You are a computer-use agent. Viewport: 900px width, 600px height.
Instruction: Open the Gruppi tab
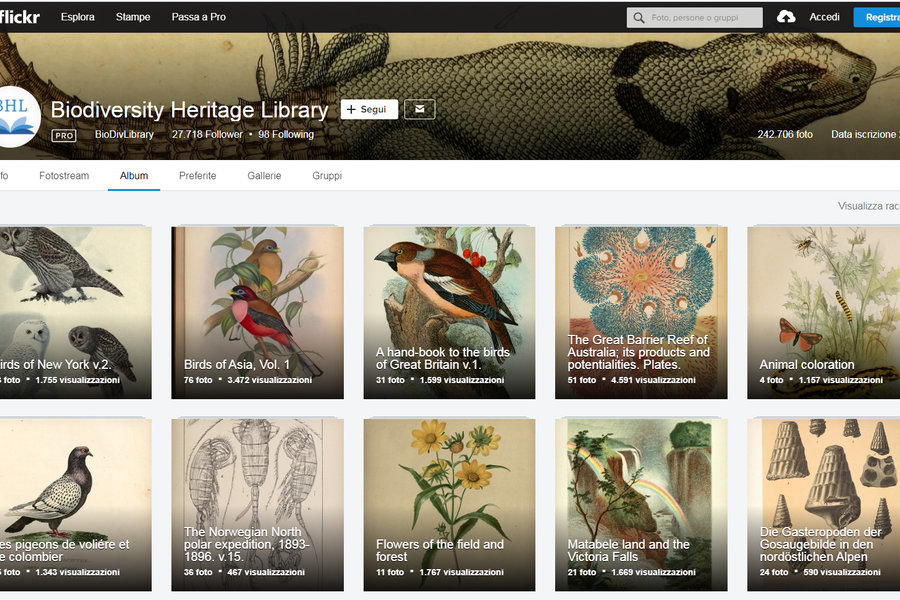coord(327,176)
